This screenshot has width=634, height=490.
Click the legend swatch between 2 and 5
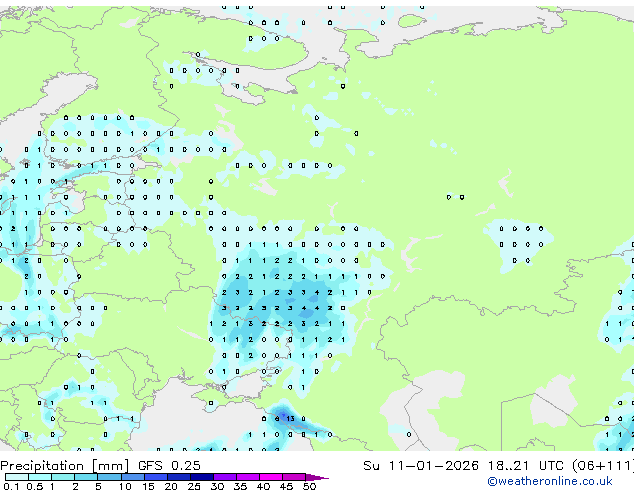[x=86, y=477]
